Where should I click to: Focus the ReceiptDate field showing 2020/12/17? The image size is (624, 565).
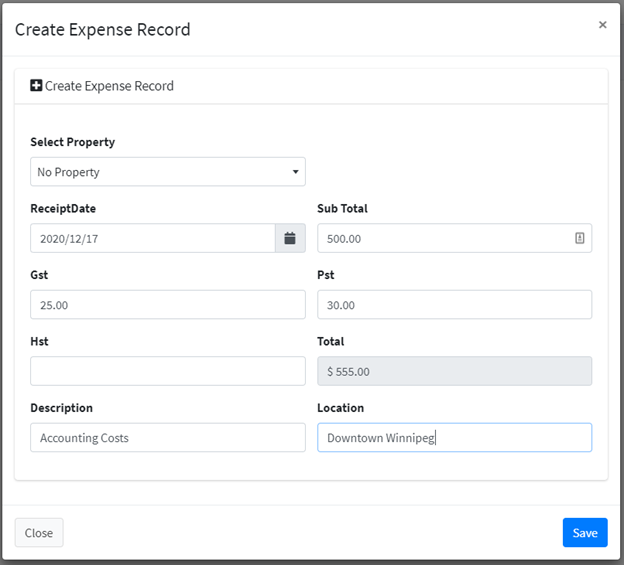click(153, 238)
